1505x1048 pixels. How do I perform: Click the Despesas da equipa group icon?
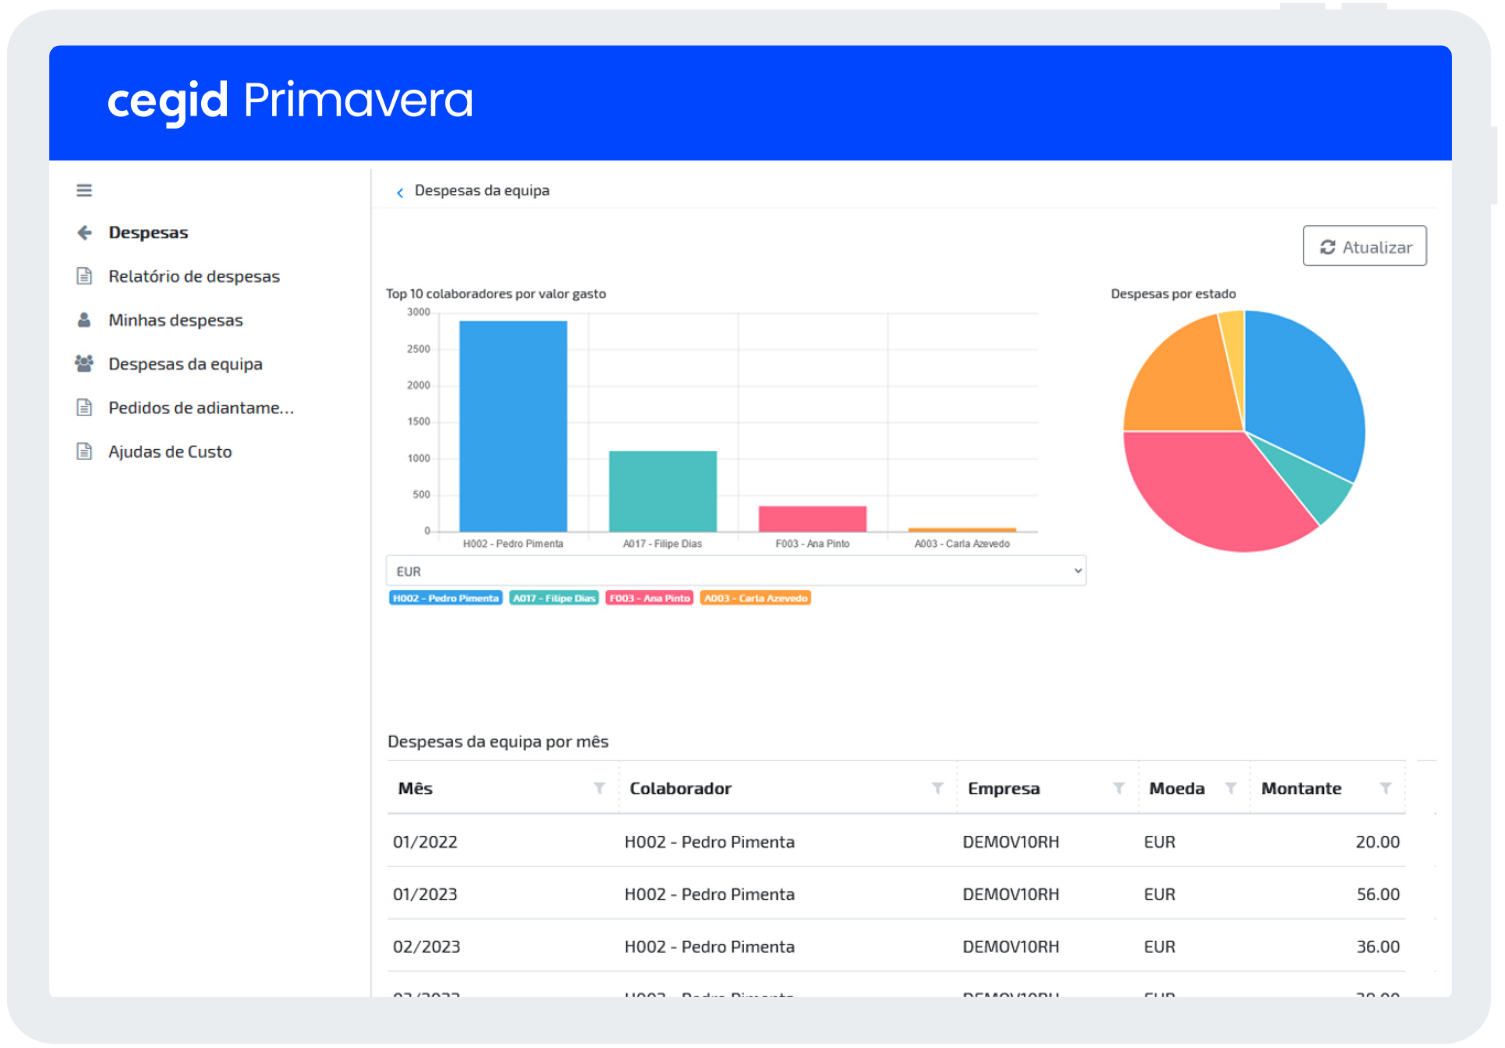click(84, 364)
